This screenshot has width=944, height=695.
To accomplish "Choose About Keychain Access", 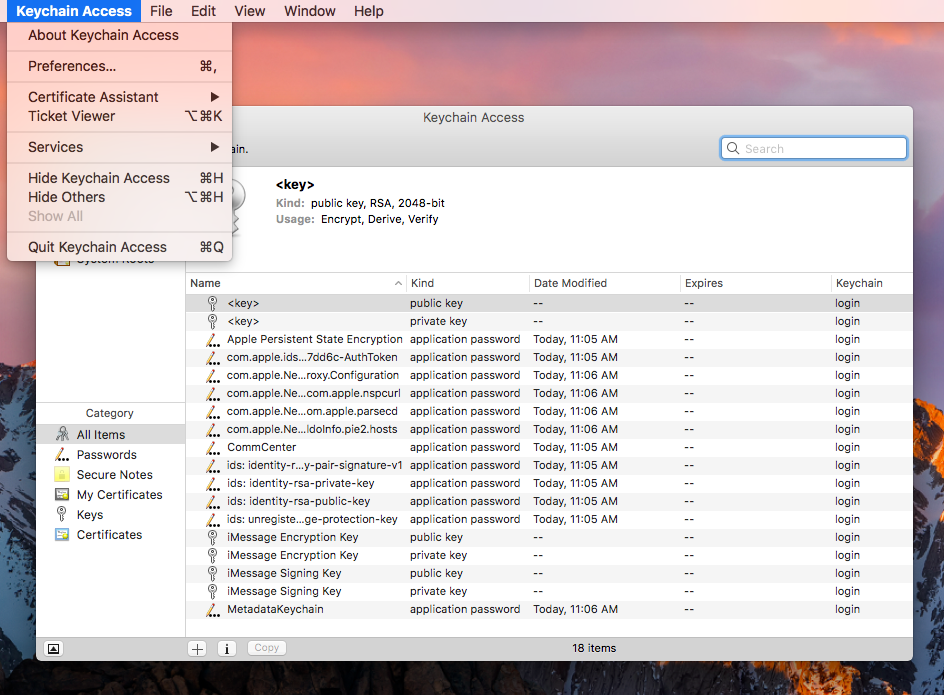I will click(120, 36).
